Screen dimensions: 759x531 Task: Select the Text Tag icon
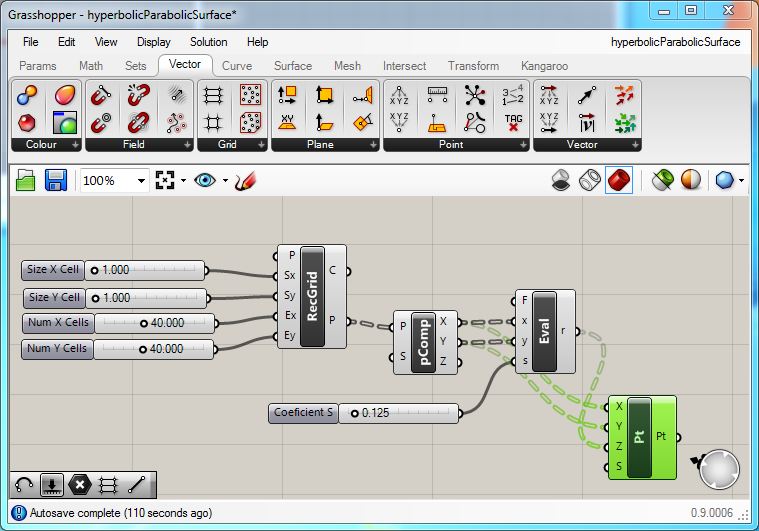point(513,123)
